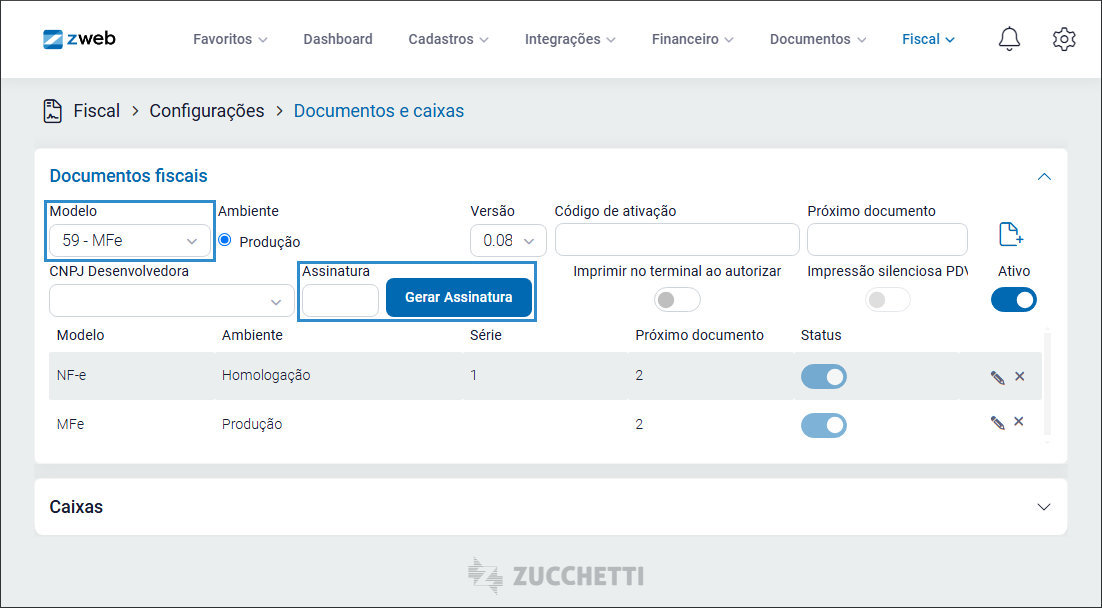Viewport: 1102px width, 608px height.
Task: Open the notifications bell
Action: click(1009, 39)
